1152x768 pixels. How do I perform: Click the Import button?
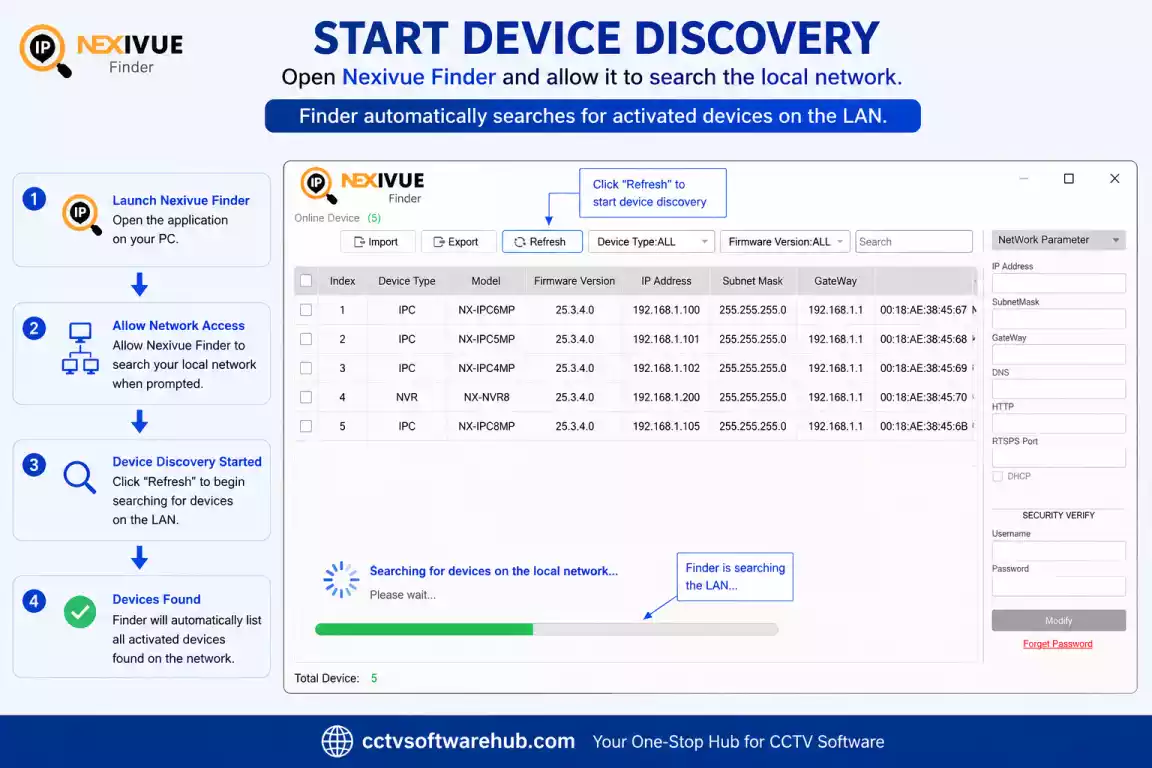click(x=378, y=242)
